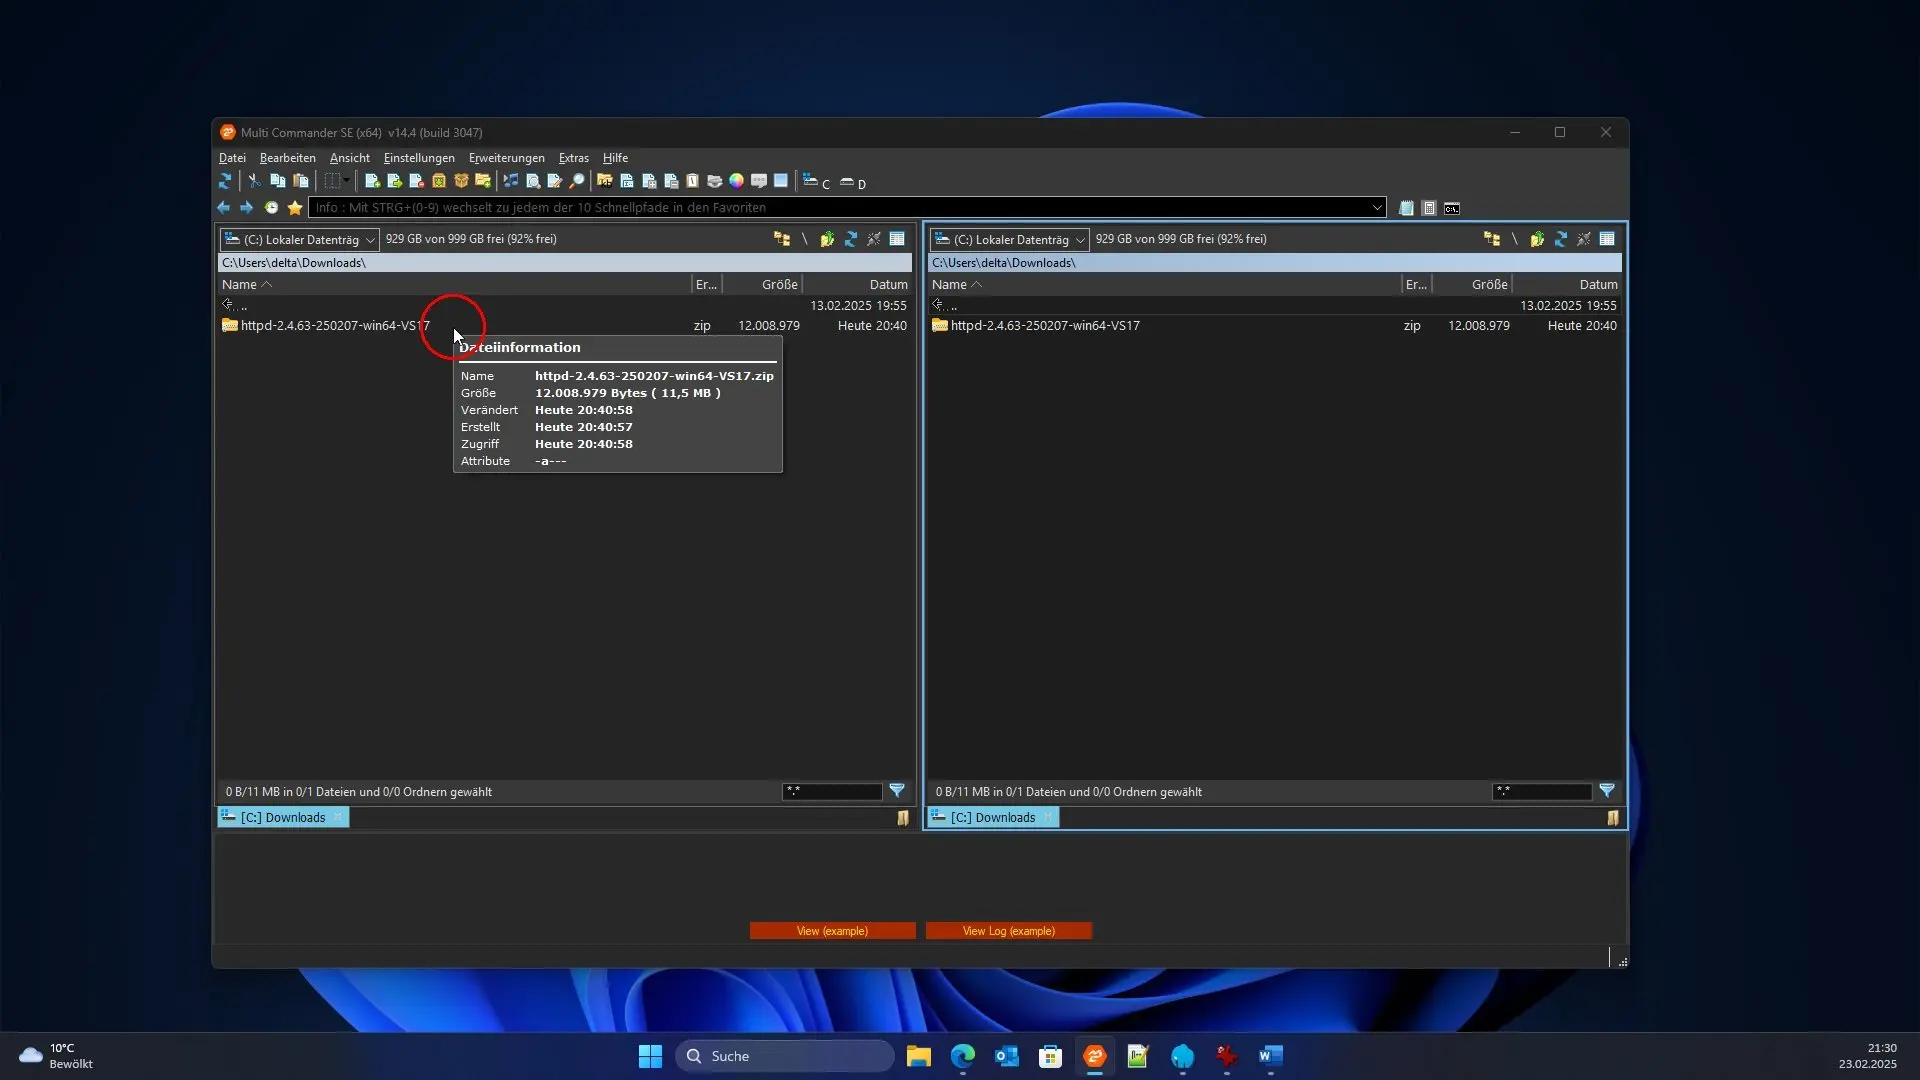The height and width of the screenshot is (1080, 1920).
Task: Go back with the blue left arrow
Action: pos(223,208)
